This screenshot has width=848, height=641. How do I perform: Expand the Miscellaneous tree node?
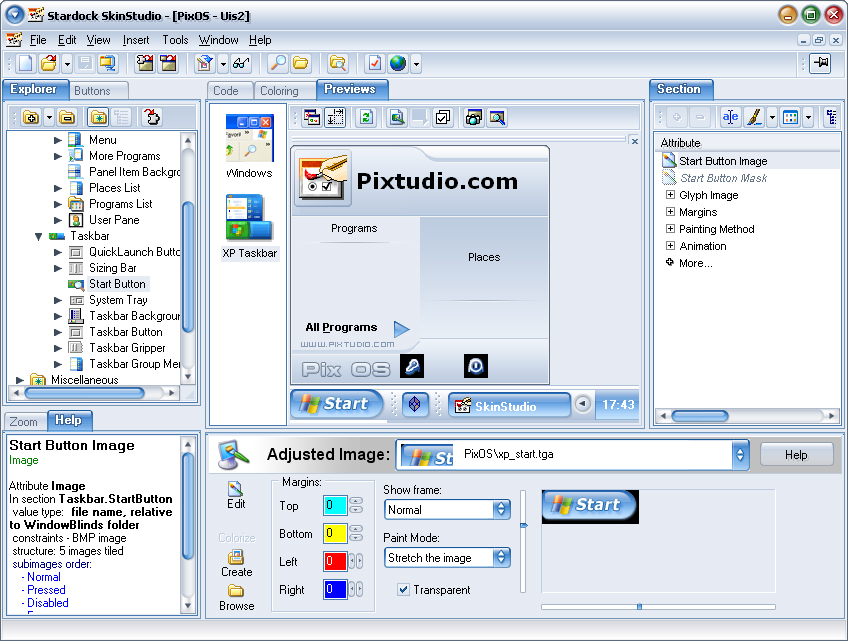(x=19, y=380)
